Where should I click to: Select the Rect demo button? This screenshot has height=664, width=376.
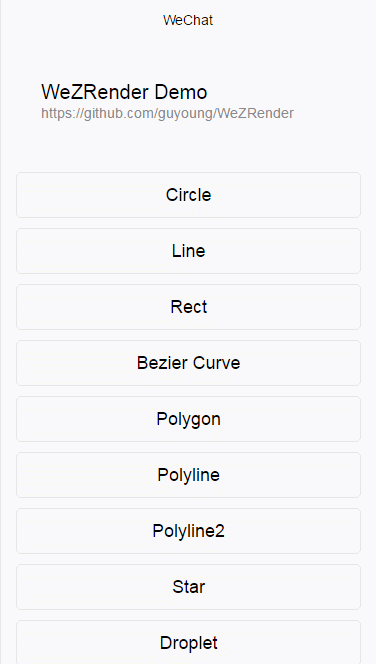click(x=188, y=307)
